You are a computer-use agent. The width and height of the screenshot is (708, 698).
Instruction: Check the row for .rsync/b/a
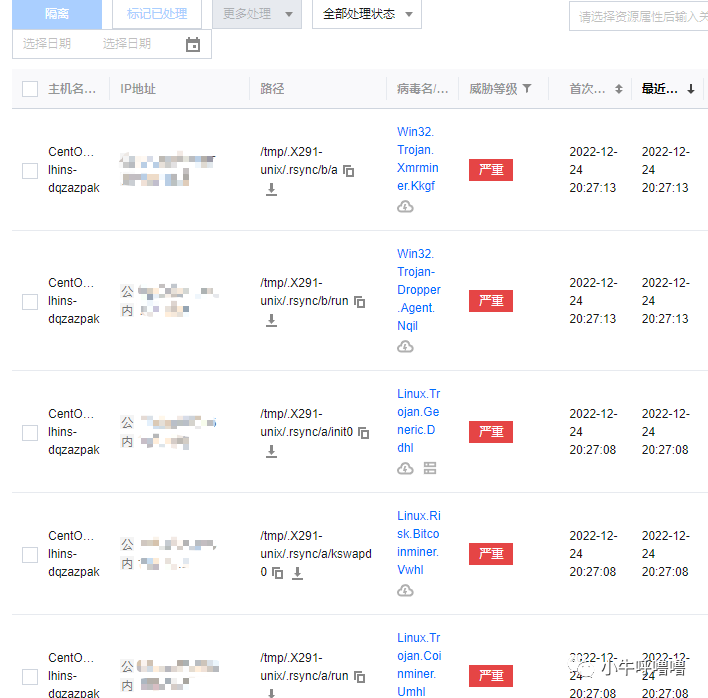coord(30,171)
